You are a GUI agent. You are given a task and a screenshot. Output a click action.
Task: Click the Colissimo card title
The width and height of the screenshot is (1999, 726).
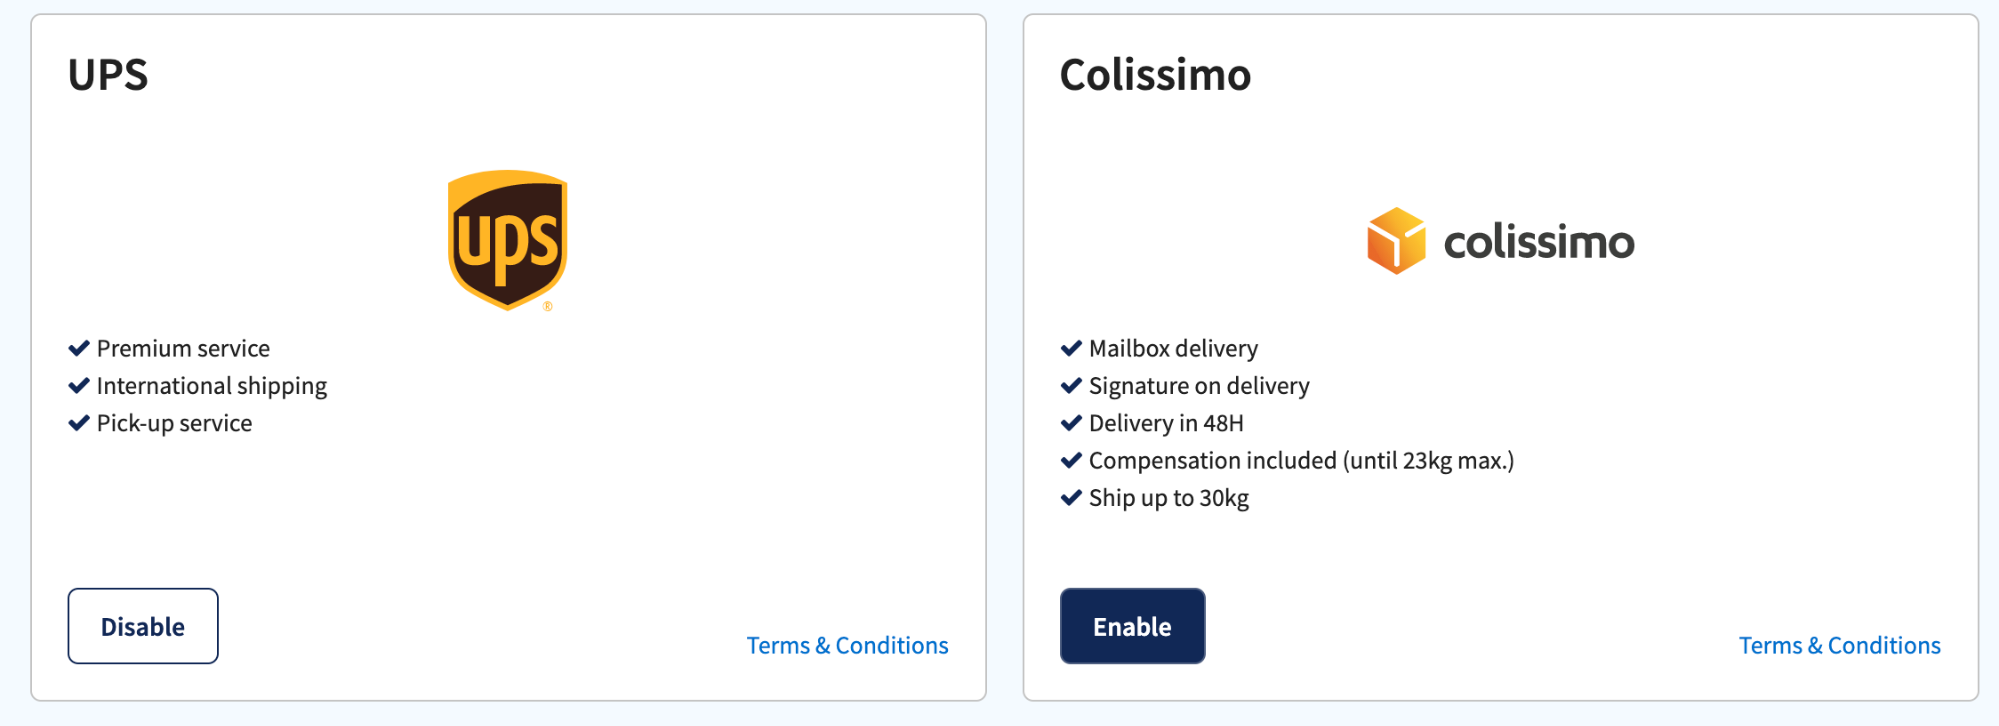1155,74
